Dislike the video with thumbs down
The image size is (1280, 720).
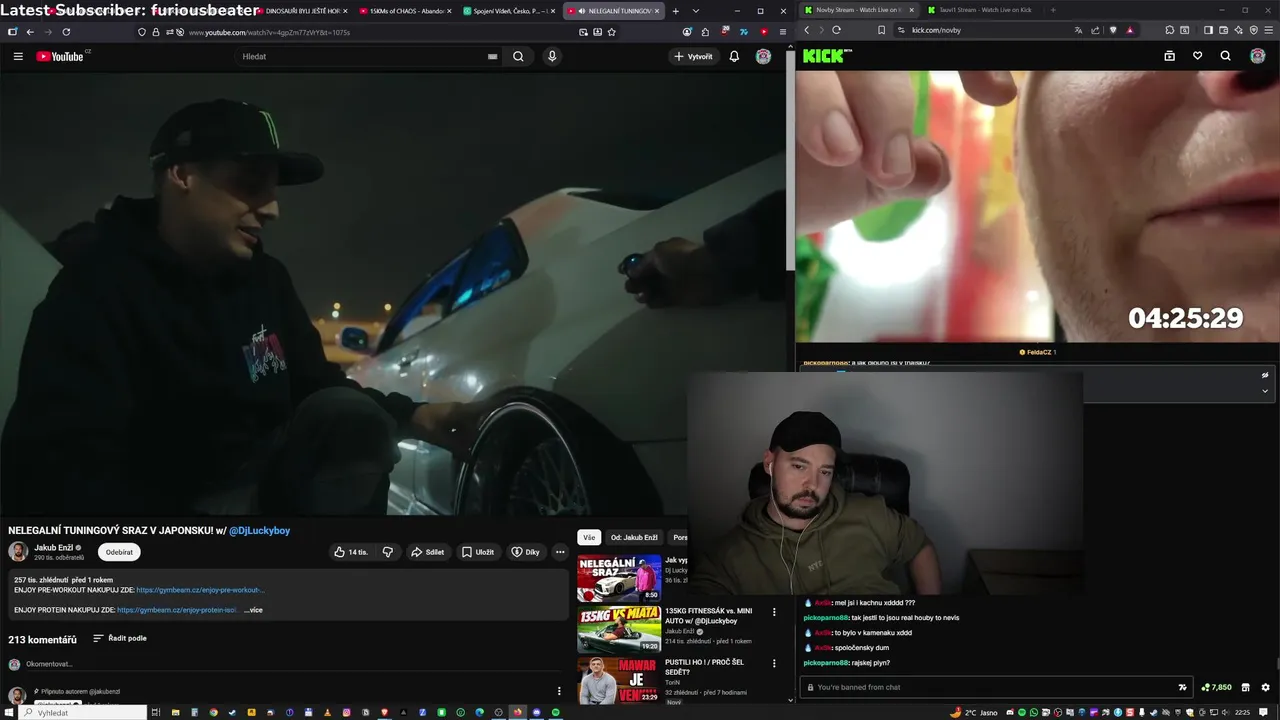[x=388, y=552]
